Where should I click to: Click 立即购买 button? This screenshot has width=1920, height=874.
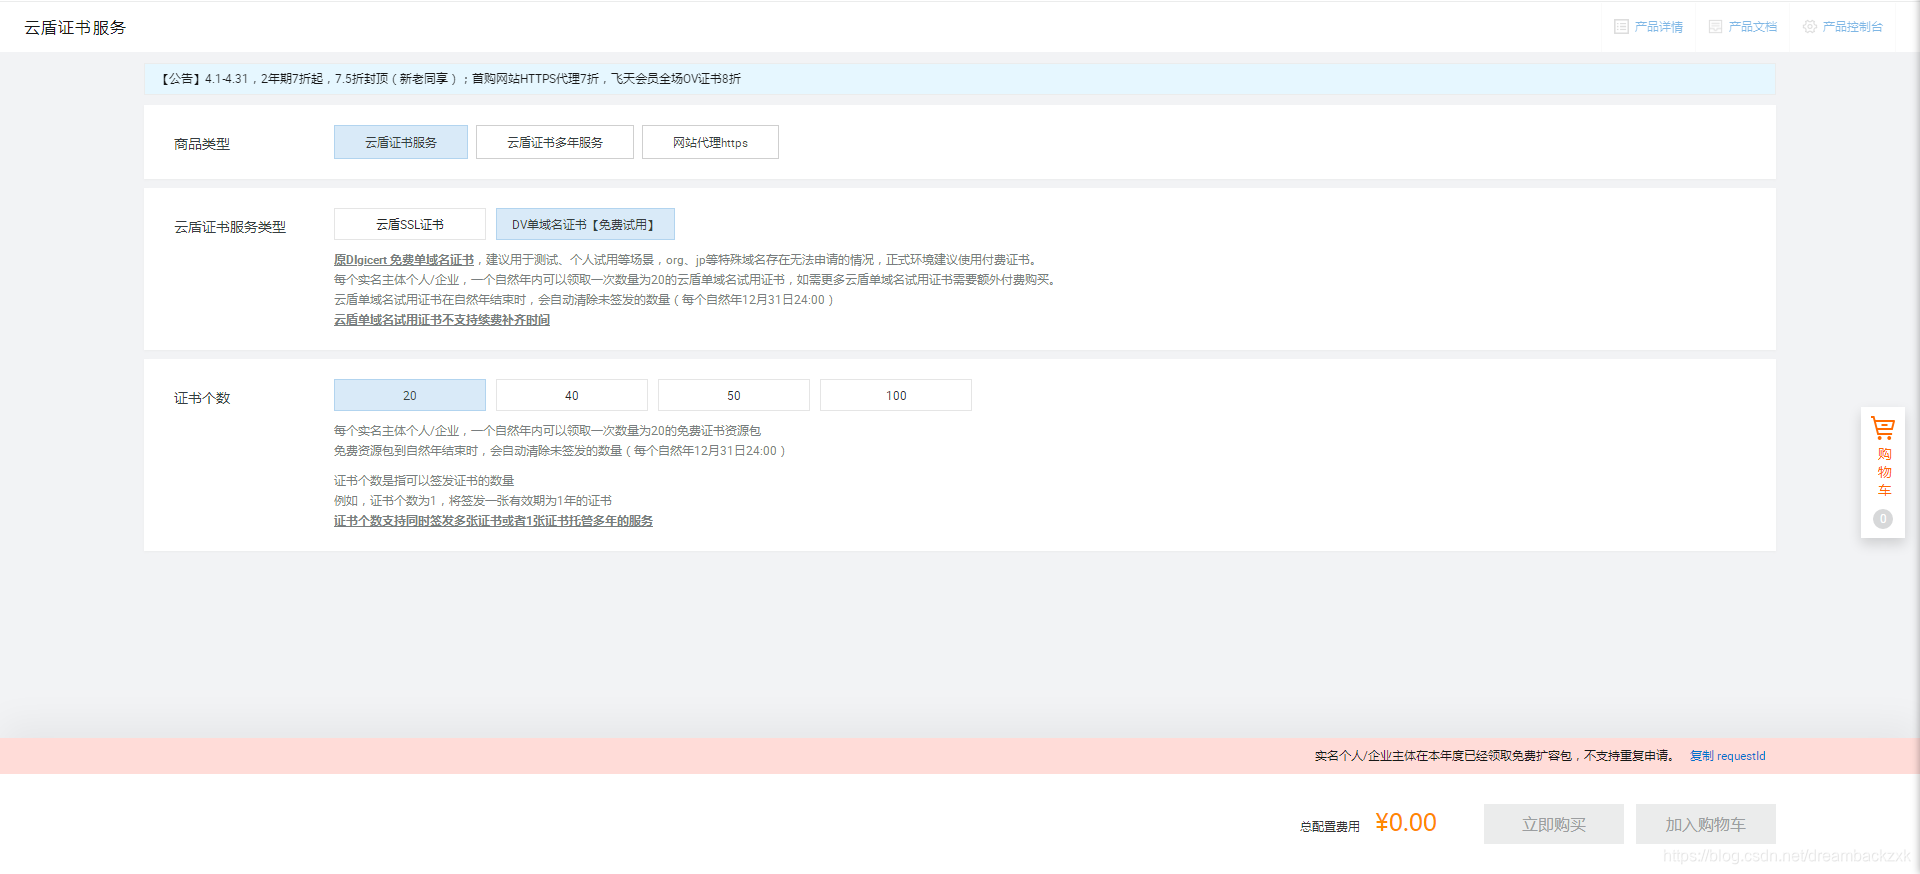(1554, 824)
